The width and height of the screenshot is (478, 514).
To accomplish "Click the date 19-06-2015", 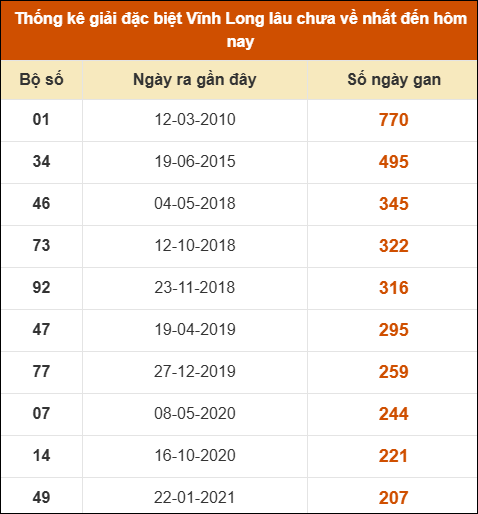I will (x=195, y=162).
